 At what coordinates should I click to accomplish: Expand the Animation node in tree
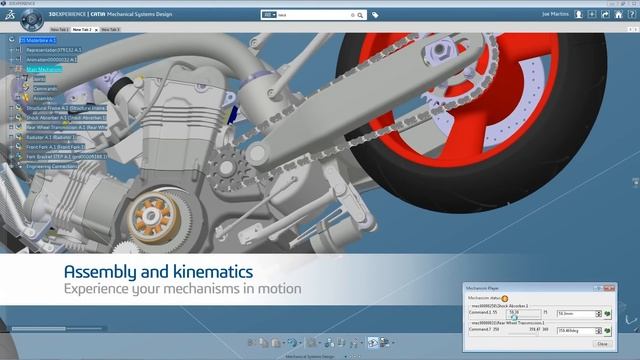click(x=11, y=60)
